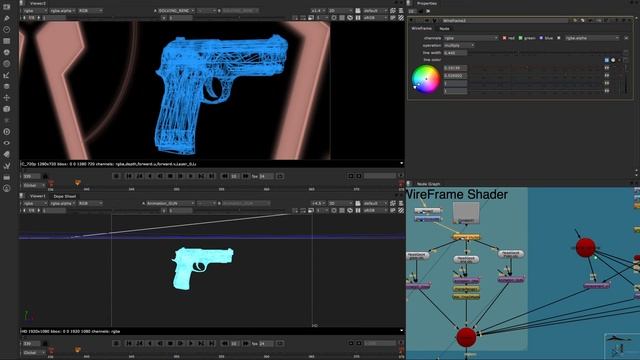Screen dimensions: 640x360
Task: Toggle the green channel checkbox
Action: pyautogui.click(x=520, y=38)
